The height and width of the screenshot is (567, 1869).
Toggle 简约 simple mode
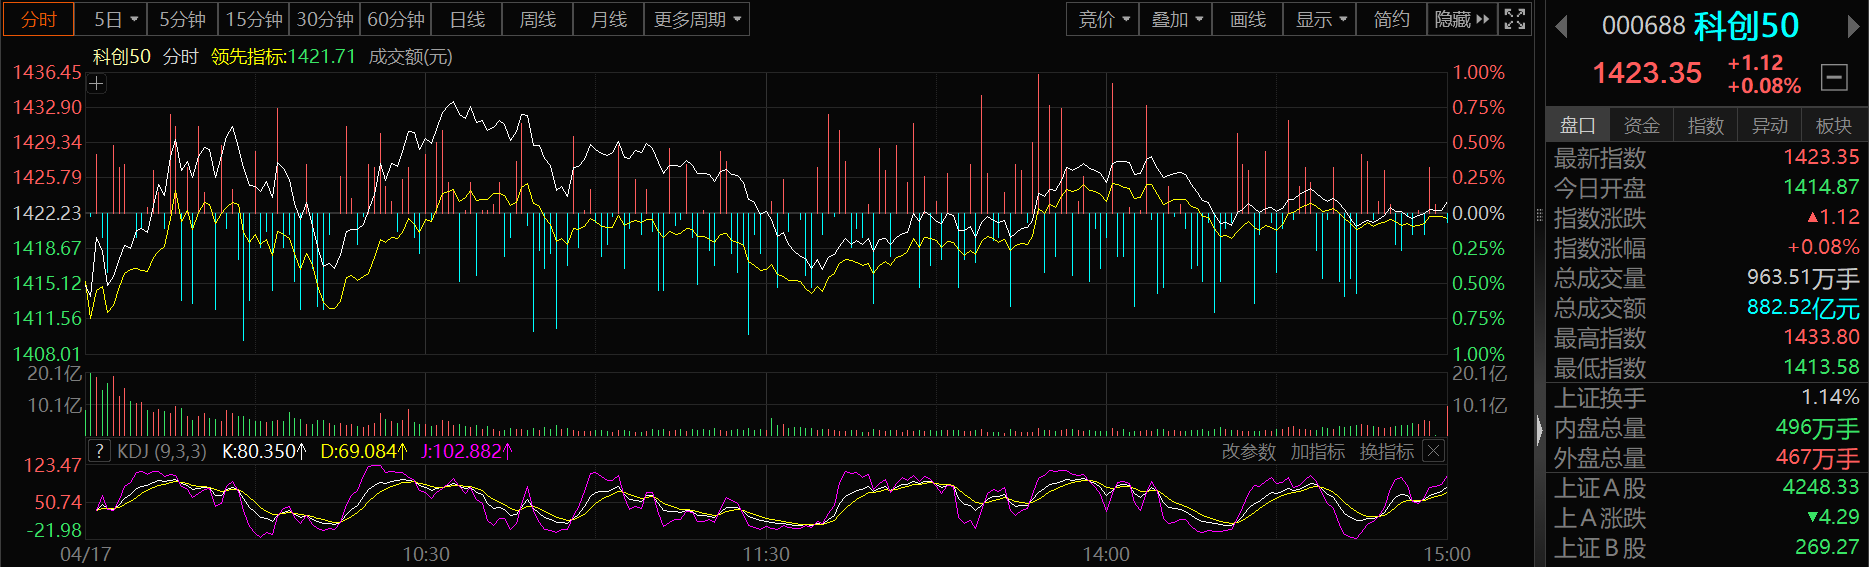point(1391,19)
